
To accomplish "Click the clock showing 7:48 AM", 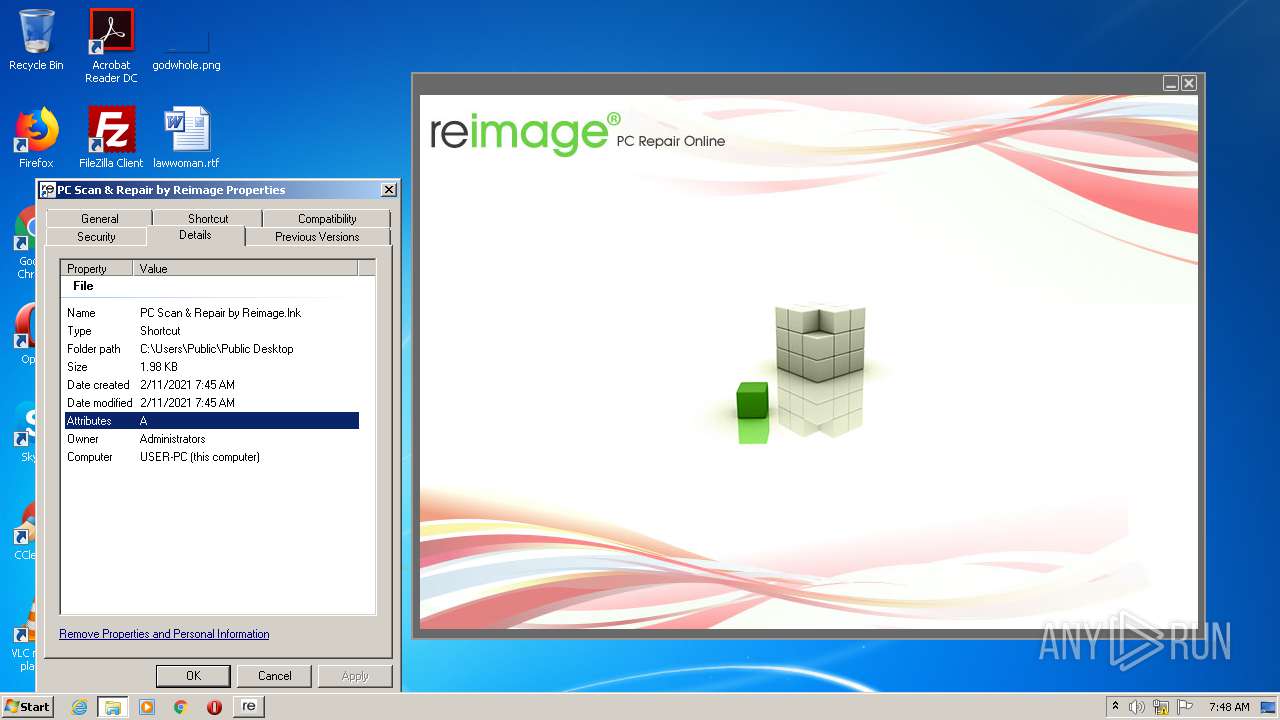I will (1229, 707).
